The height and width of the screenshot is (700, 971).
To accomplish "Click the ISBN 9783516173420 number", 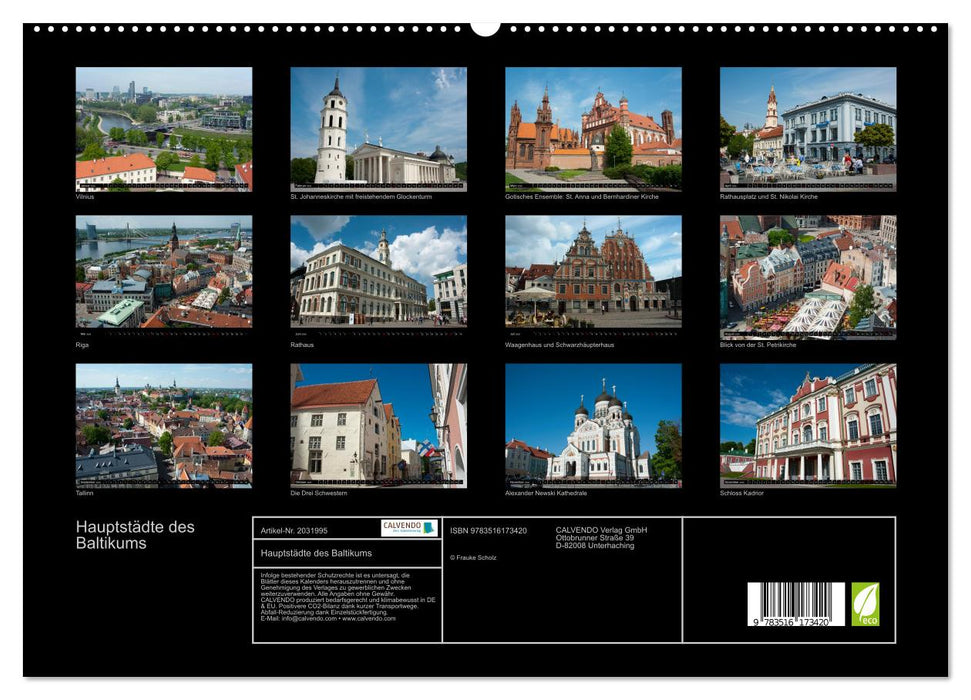I will (x=490, y=531).
